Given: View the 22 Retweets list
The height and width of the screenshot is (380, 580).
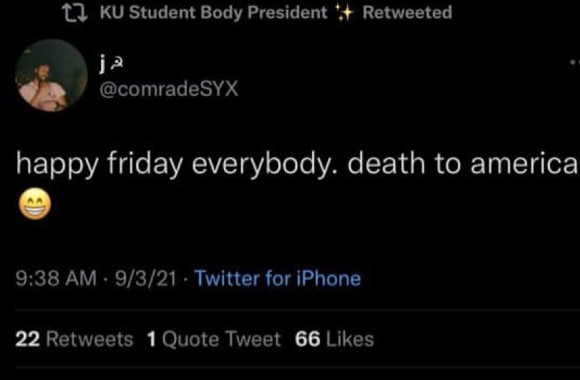Looking at the screenshot, I should pos(74,339).
